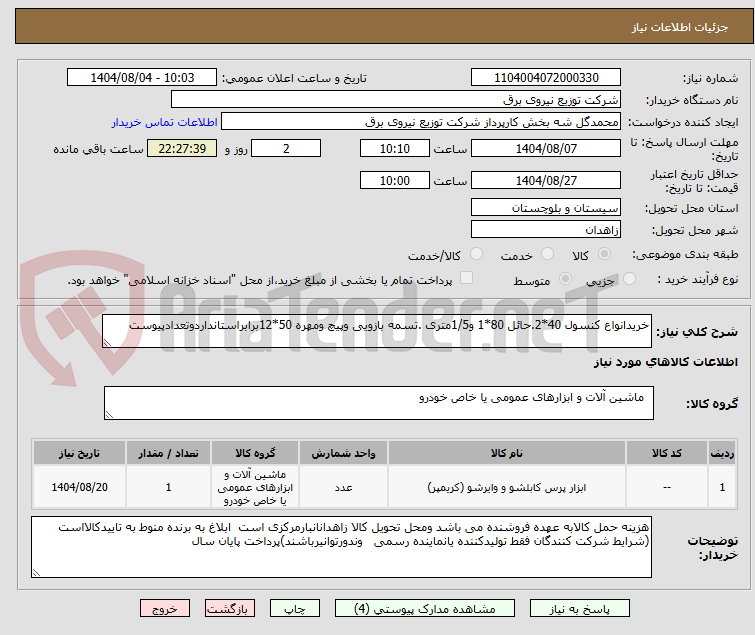Click the تعداد / مقدار column header
The height and width of the screenshot is (635, 755).
click(168, 453)
